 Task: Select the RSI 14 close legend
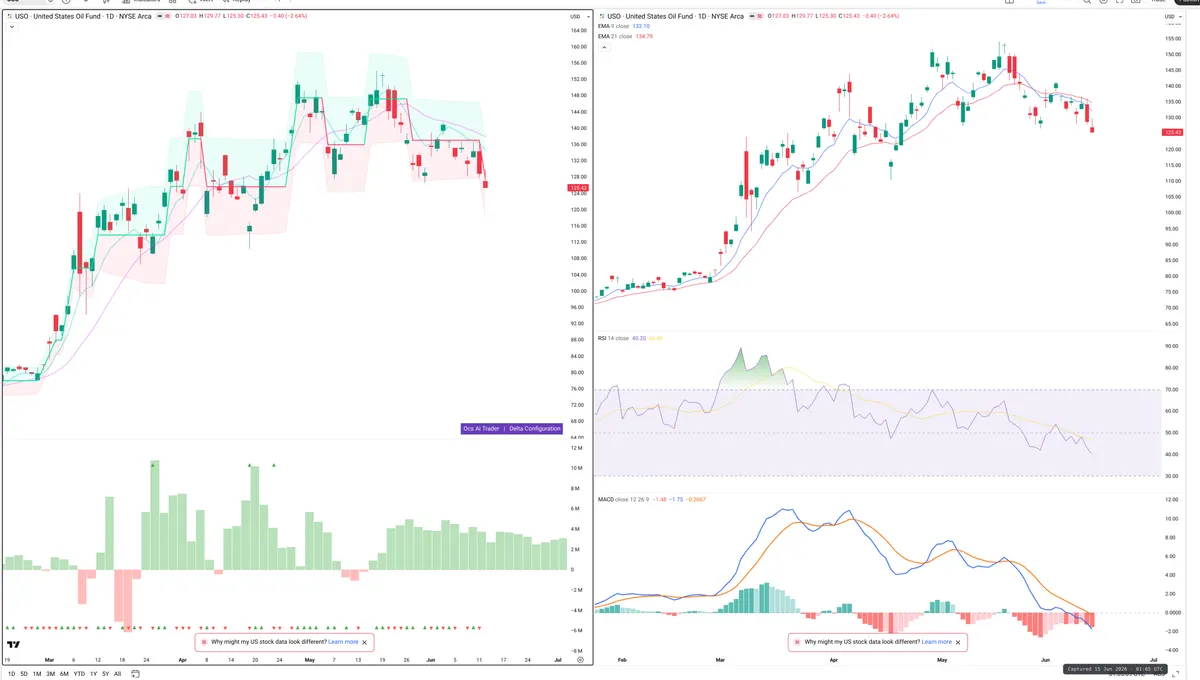coord(613,338)
